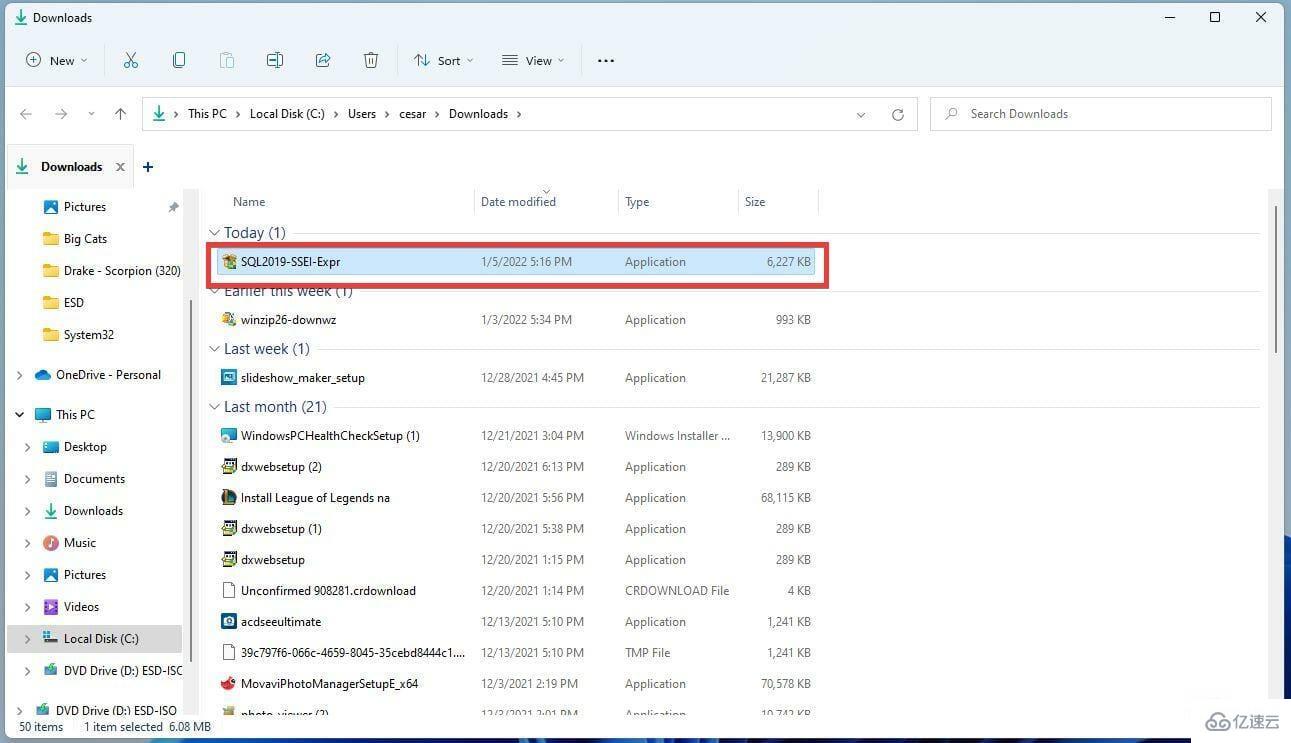Expand the Desktop tree node
Screen dimensions: 1291x743
pyautogui.click(x=28, y=447)
